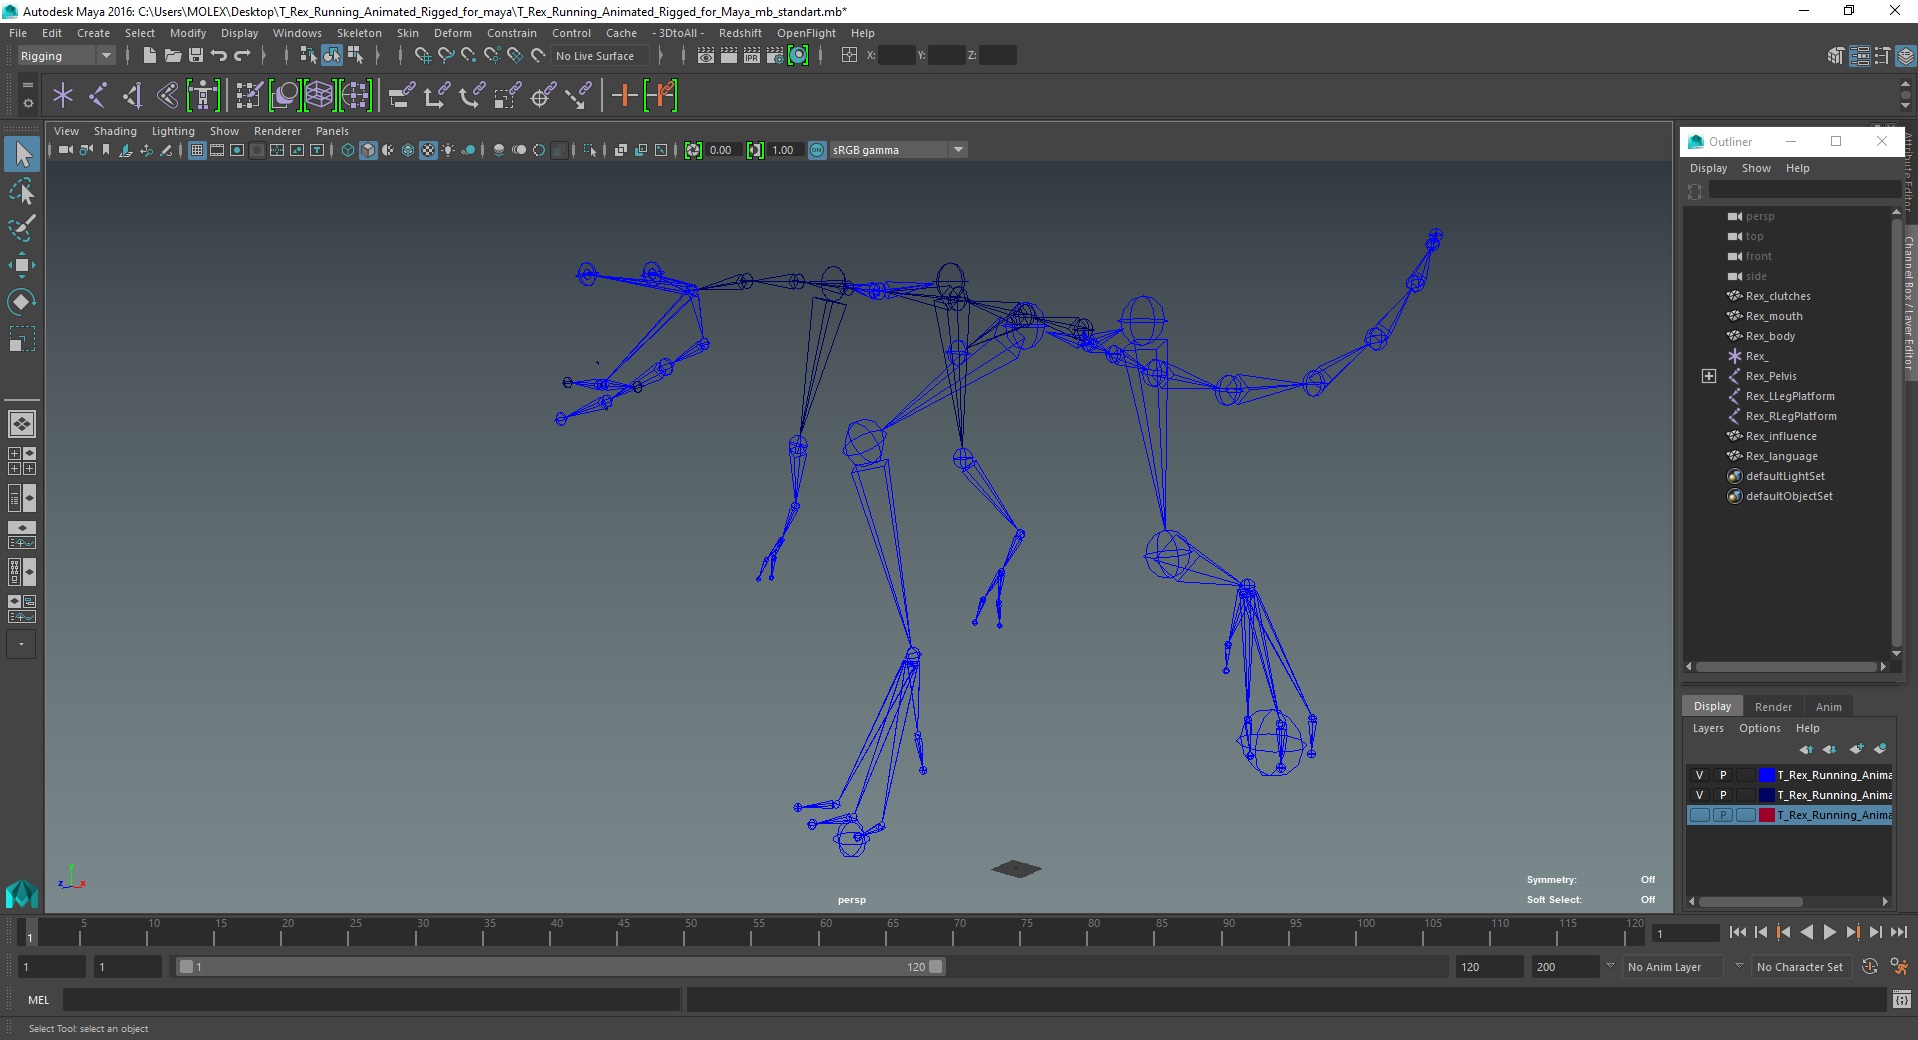Click the Play Backwards button
This screenshot has height=1040, width=1918.
(1806, 932)
